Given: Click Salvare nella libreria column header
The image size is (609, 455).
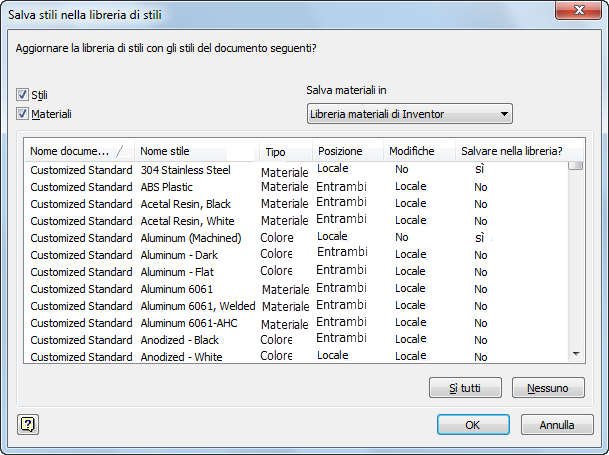Looking at the screenshot, I should [510, 151].
